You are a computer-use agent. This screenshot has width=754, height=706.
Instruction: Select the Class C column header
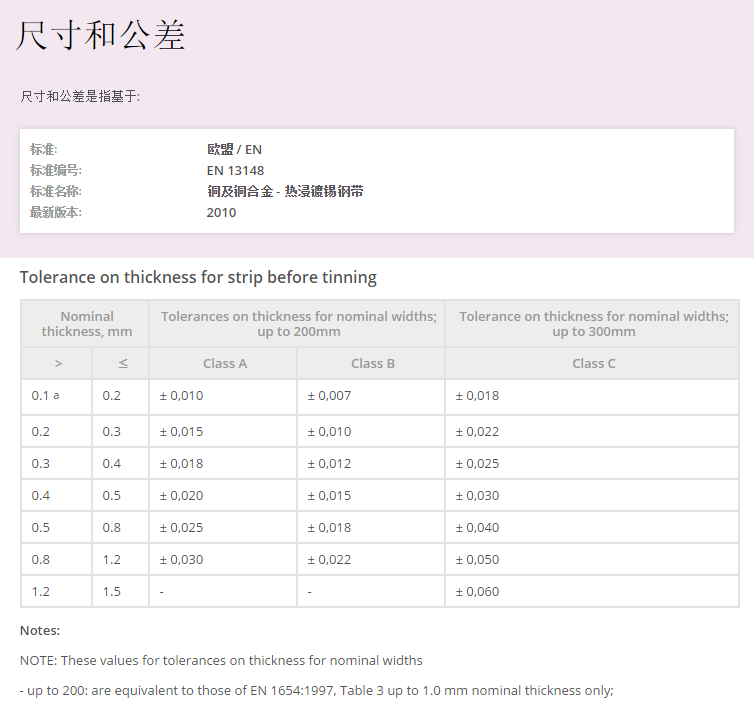pyautogui.click(x=593, y=363)
